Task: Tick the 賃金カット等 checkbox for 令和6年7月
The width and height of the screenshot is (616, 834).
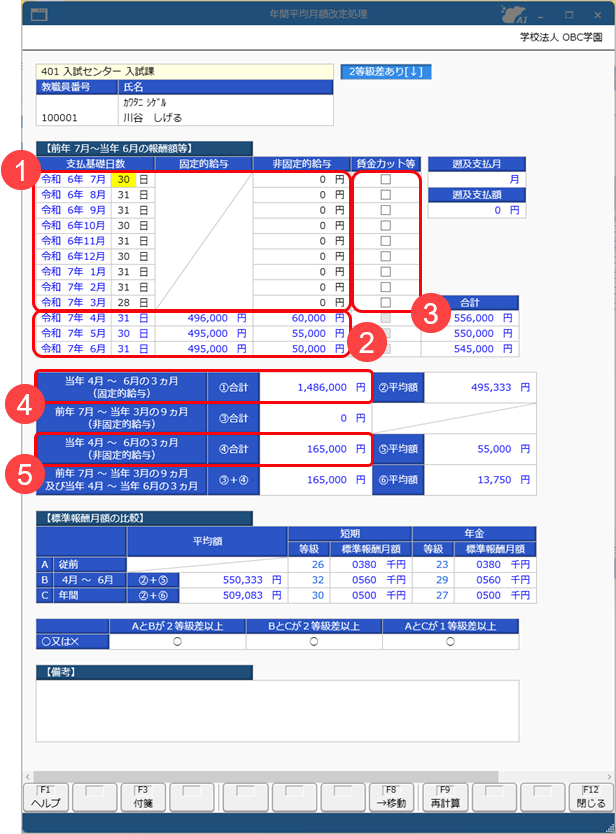Action: [386, 179]
